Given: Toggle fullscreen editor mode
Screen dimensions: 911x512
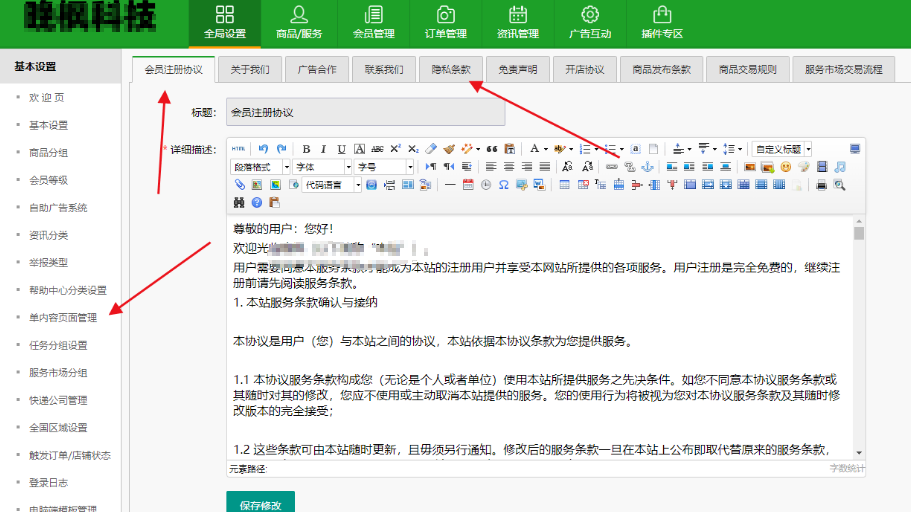Looking at the screenshot, I should point(855,149).
